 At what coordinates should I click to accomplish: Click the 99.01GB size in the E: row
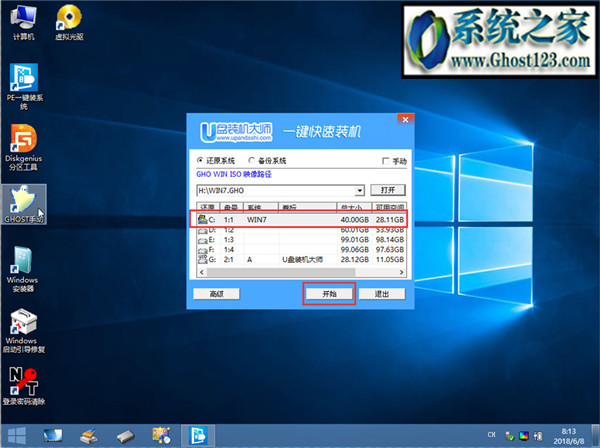tap(354, 239)
